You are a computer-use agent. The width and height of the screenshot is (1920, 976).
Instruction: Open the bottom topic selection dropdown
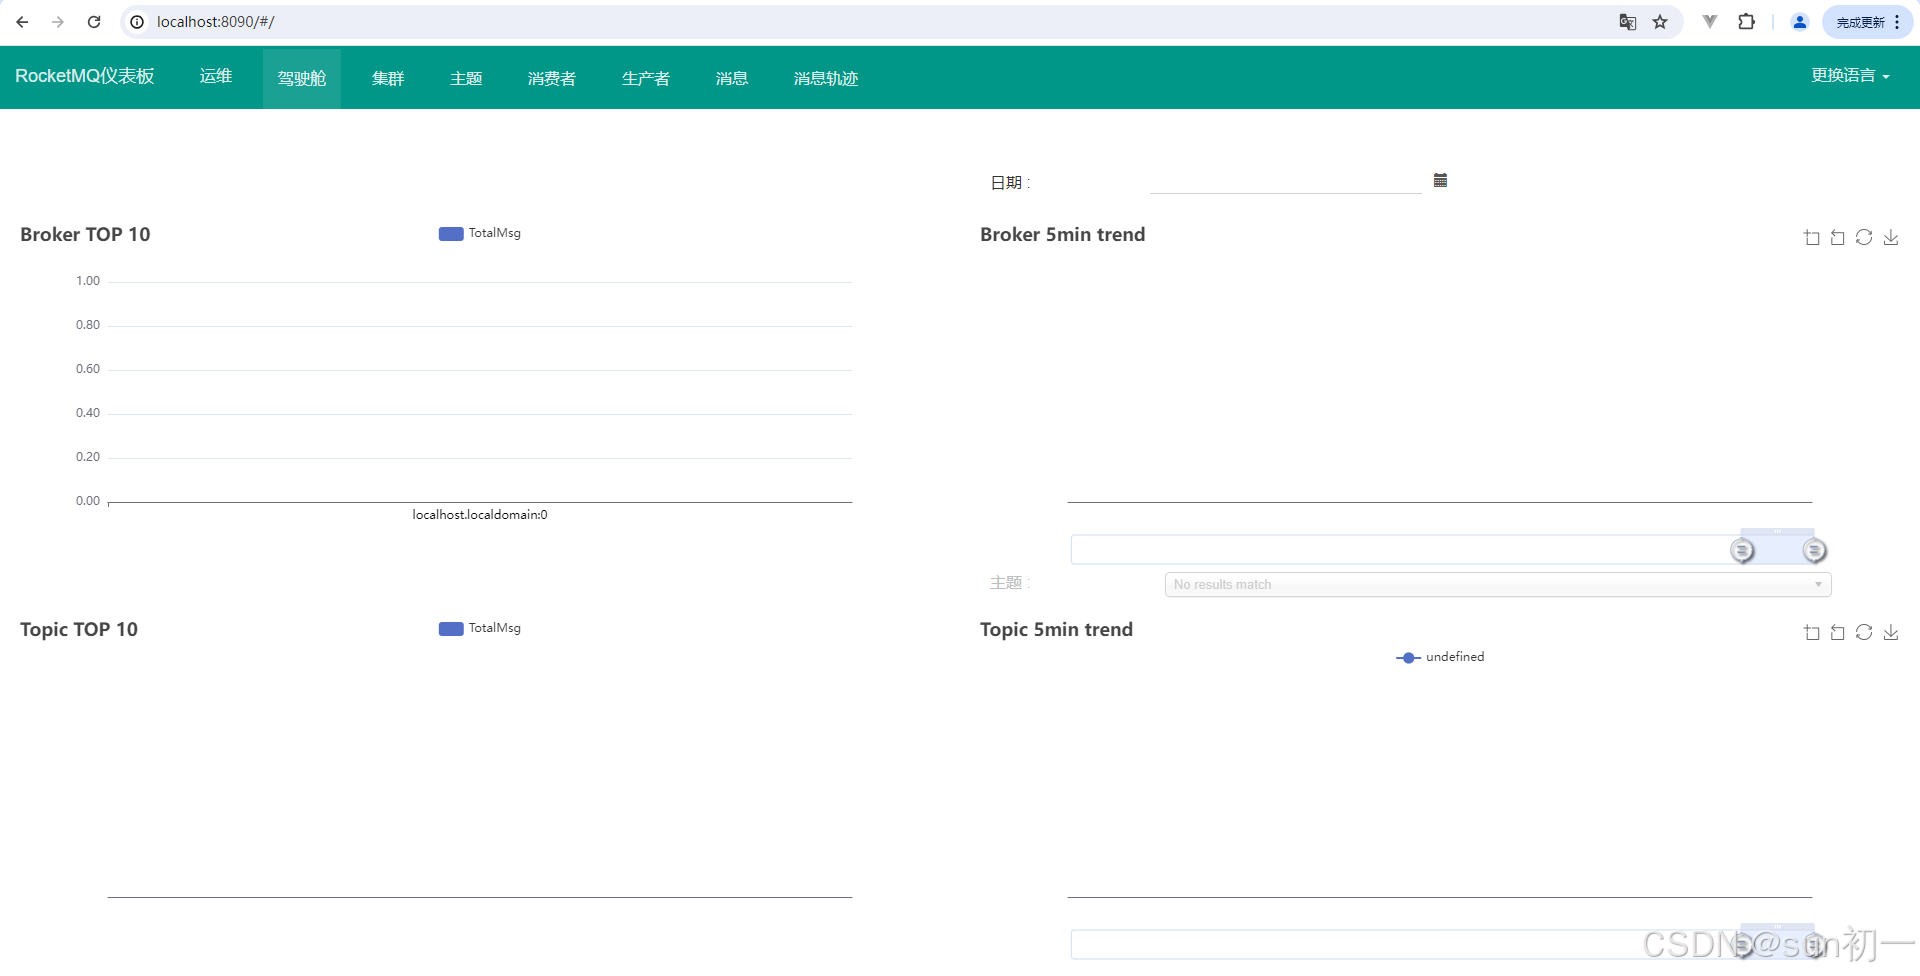(1440, 944)
